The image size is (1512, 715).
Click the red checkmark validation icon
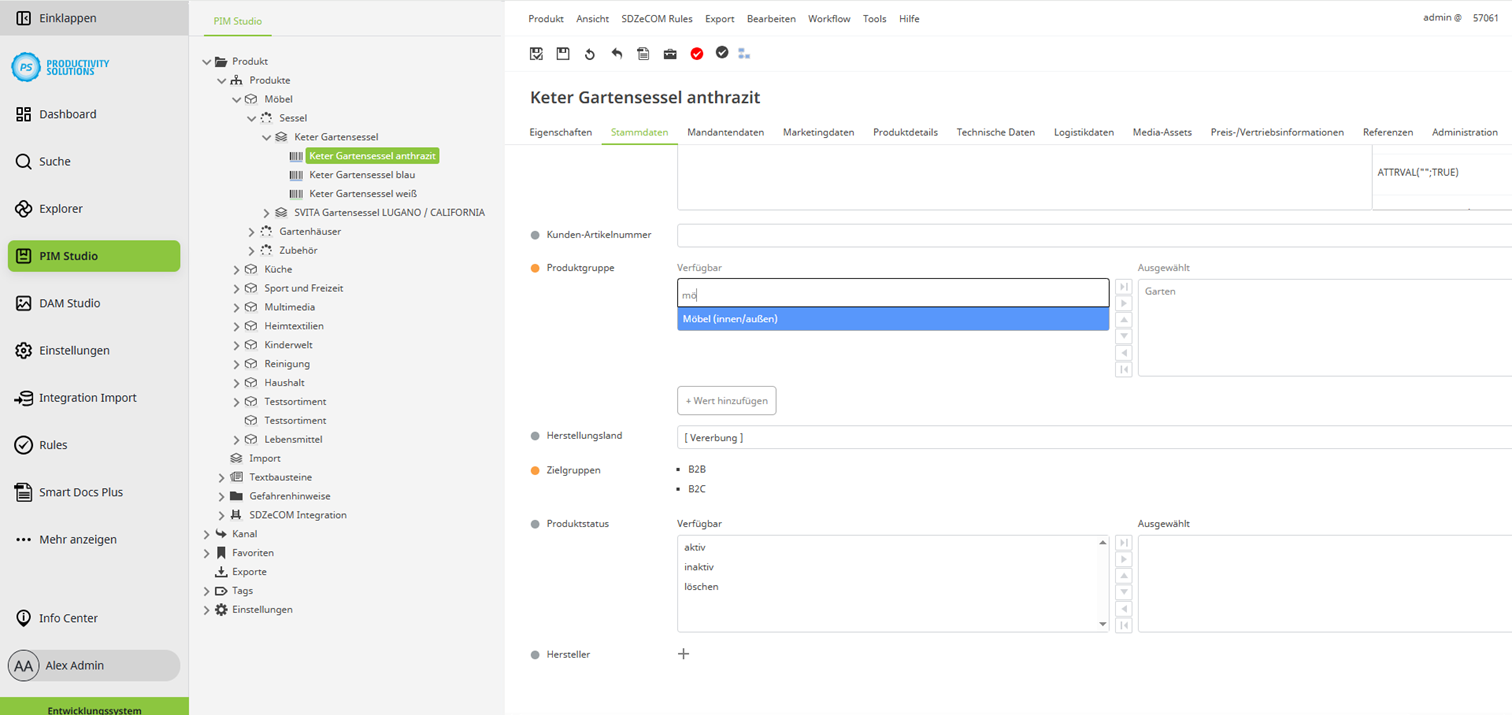tap(697, 54)
